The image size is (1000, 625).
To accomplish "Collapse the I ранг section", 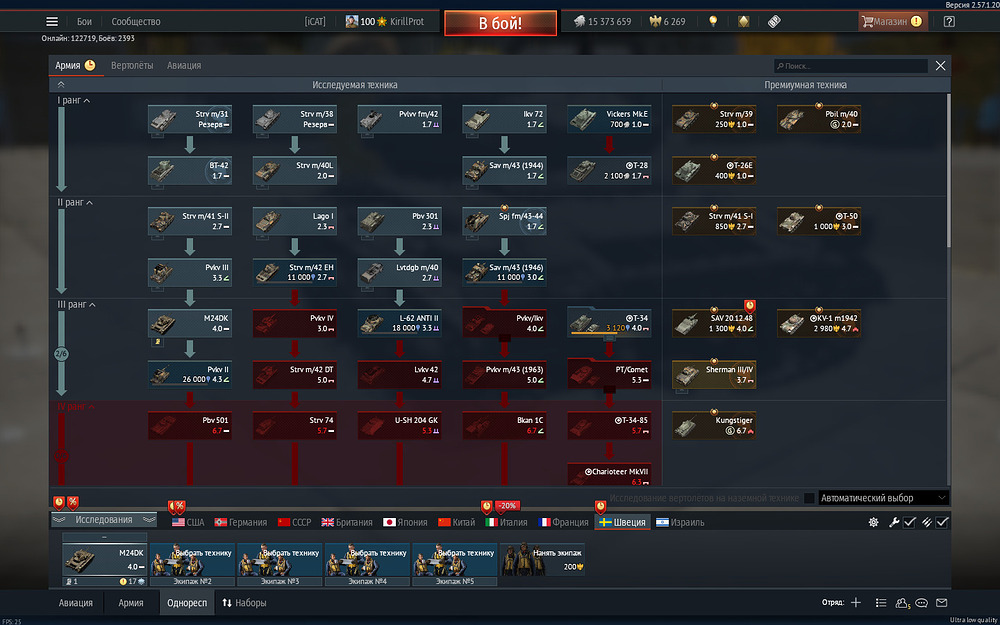I will [x=87, y=101].
